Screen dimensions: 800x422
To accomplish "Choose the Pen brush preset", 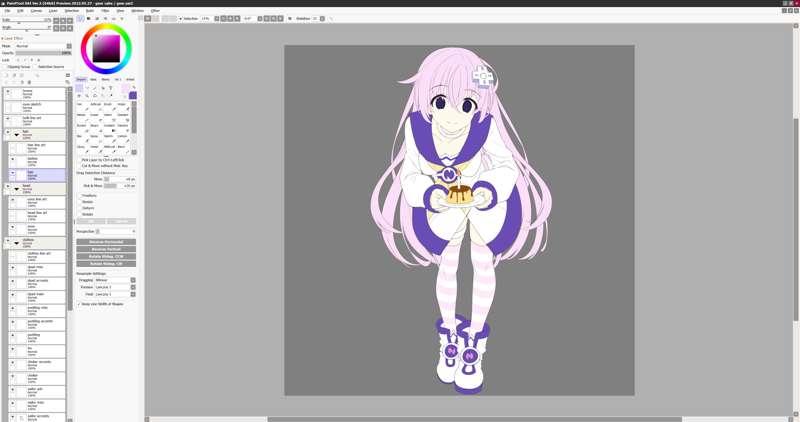I will click(82, 107).
